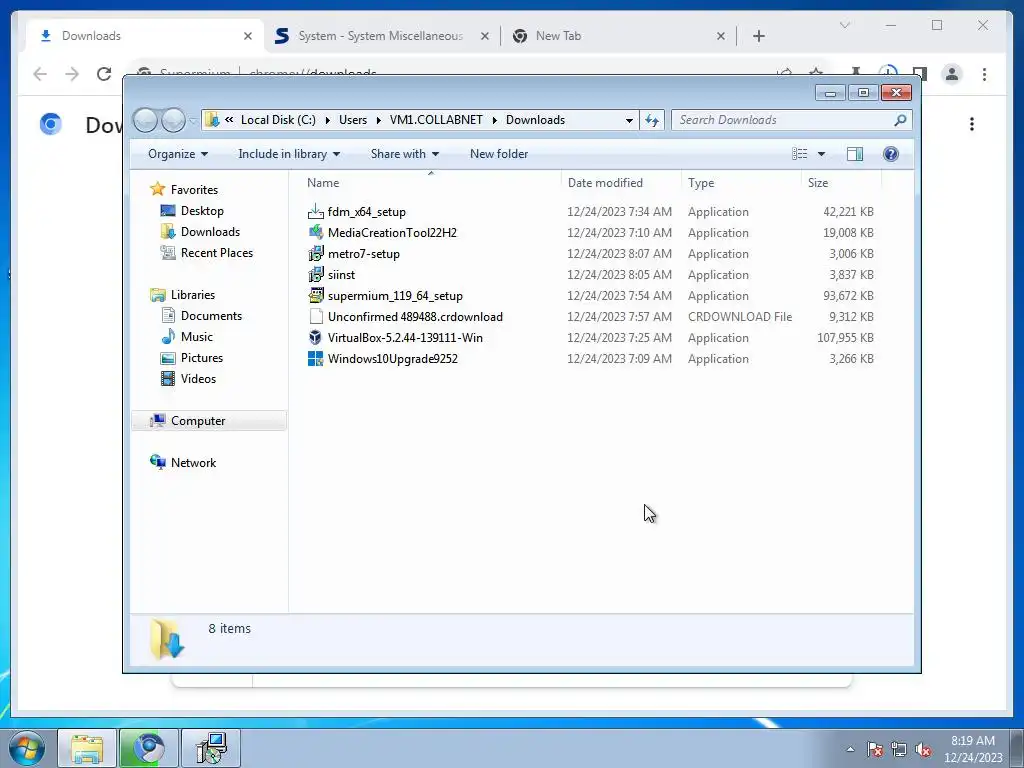Click the Explorer back navigation button

[x=146, y=120]
